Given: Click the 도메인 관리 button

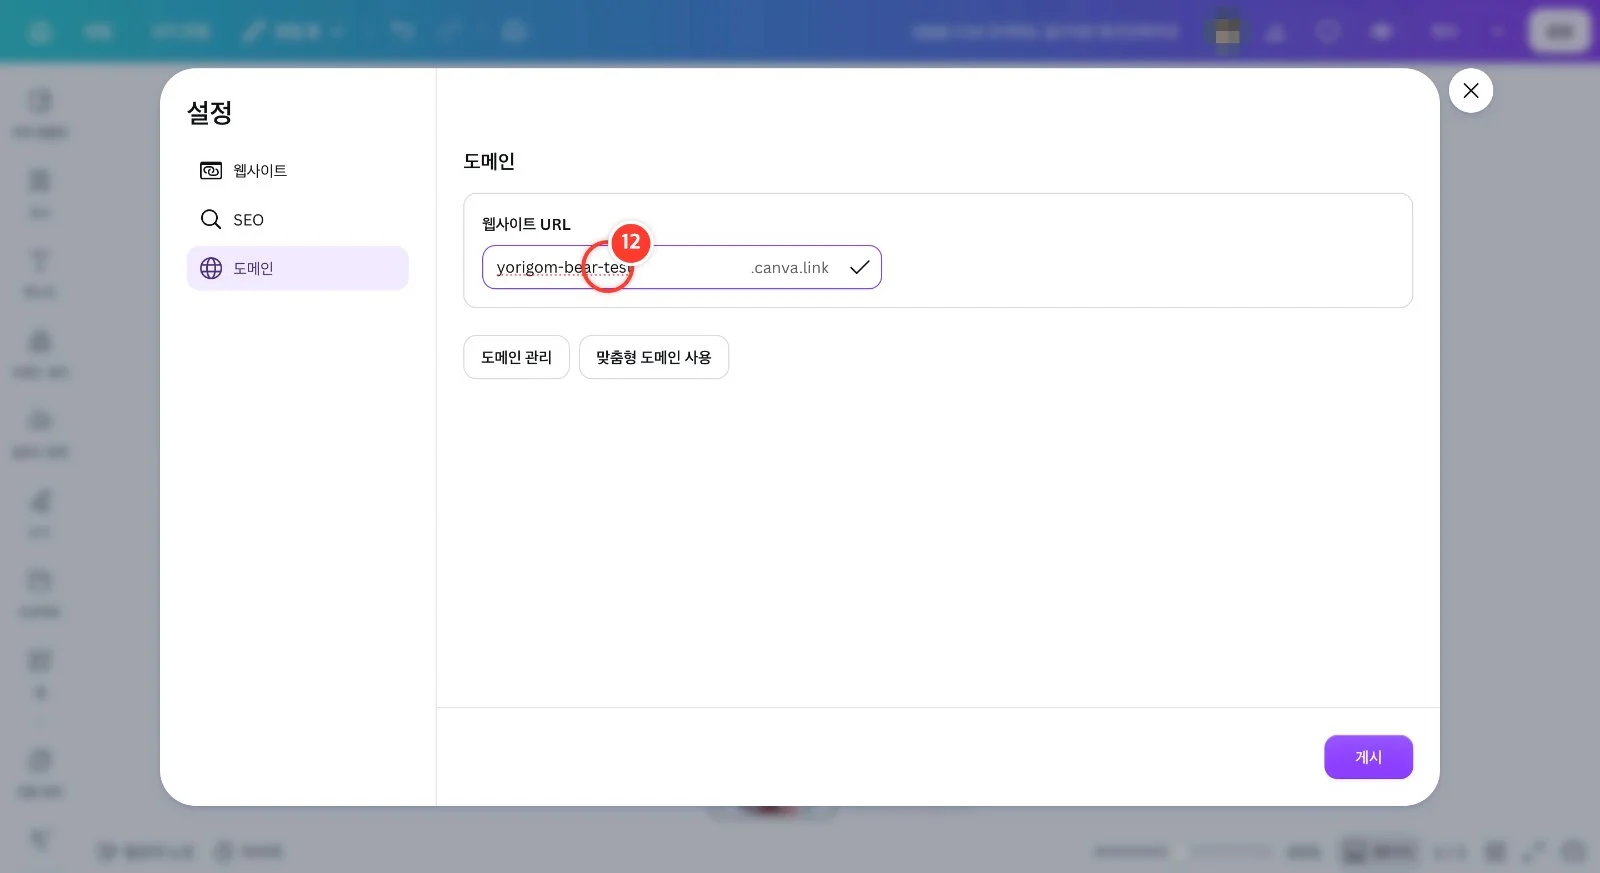Looking at the screenshot, I should pyautogui.click(x=516, y=357).
